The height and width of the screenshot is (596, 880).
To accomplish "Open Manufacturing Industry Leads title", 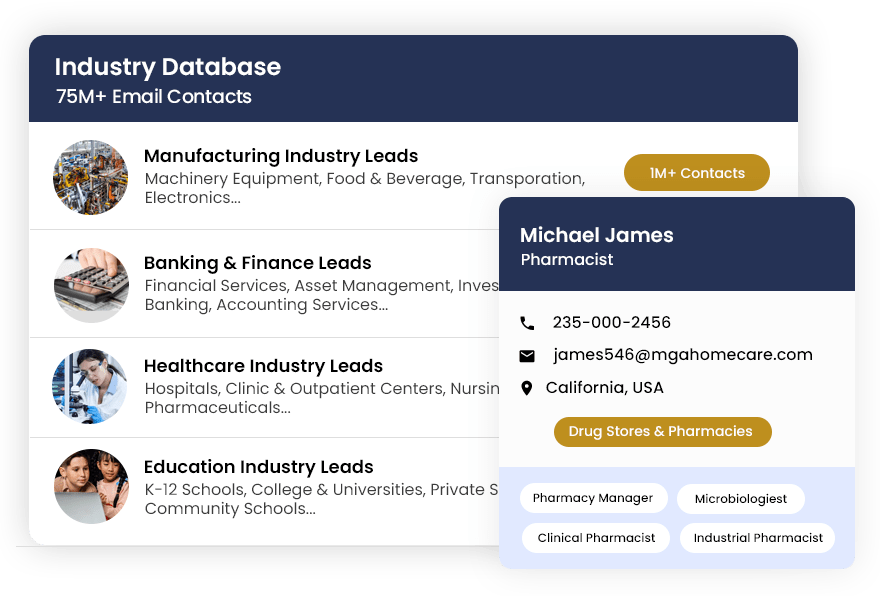I will 281,156.
